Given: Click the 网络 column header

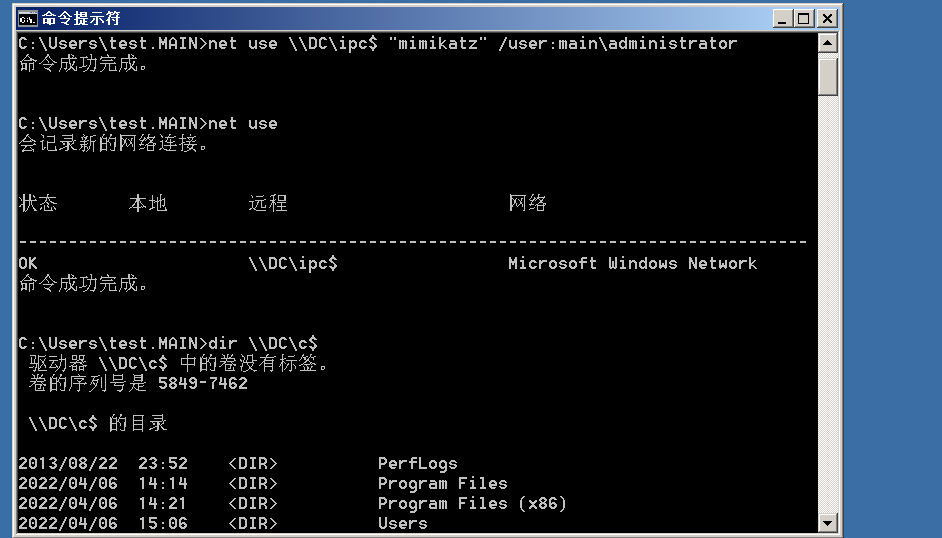Looking at the screenshot, I should click(x=527, y=203).
